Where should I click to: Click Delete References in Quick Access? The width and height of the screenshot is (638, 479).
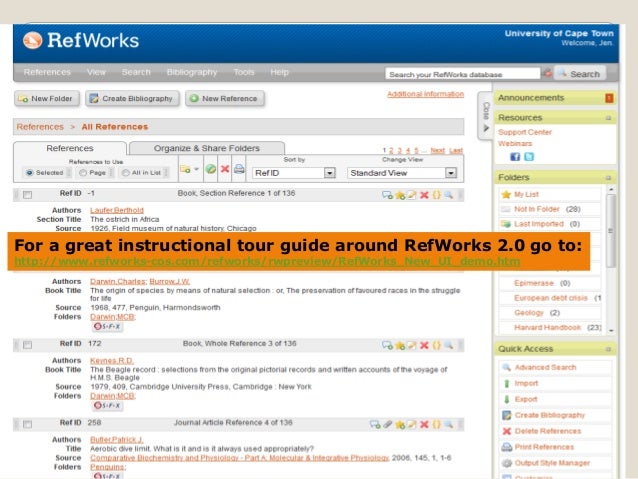[548, 431]
